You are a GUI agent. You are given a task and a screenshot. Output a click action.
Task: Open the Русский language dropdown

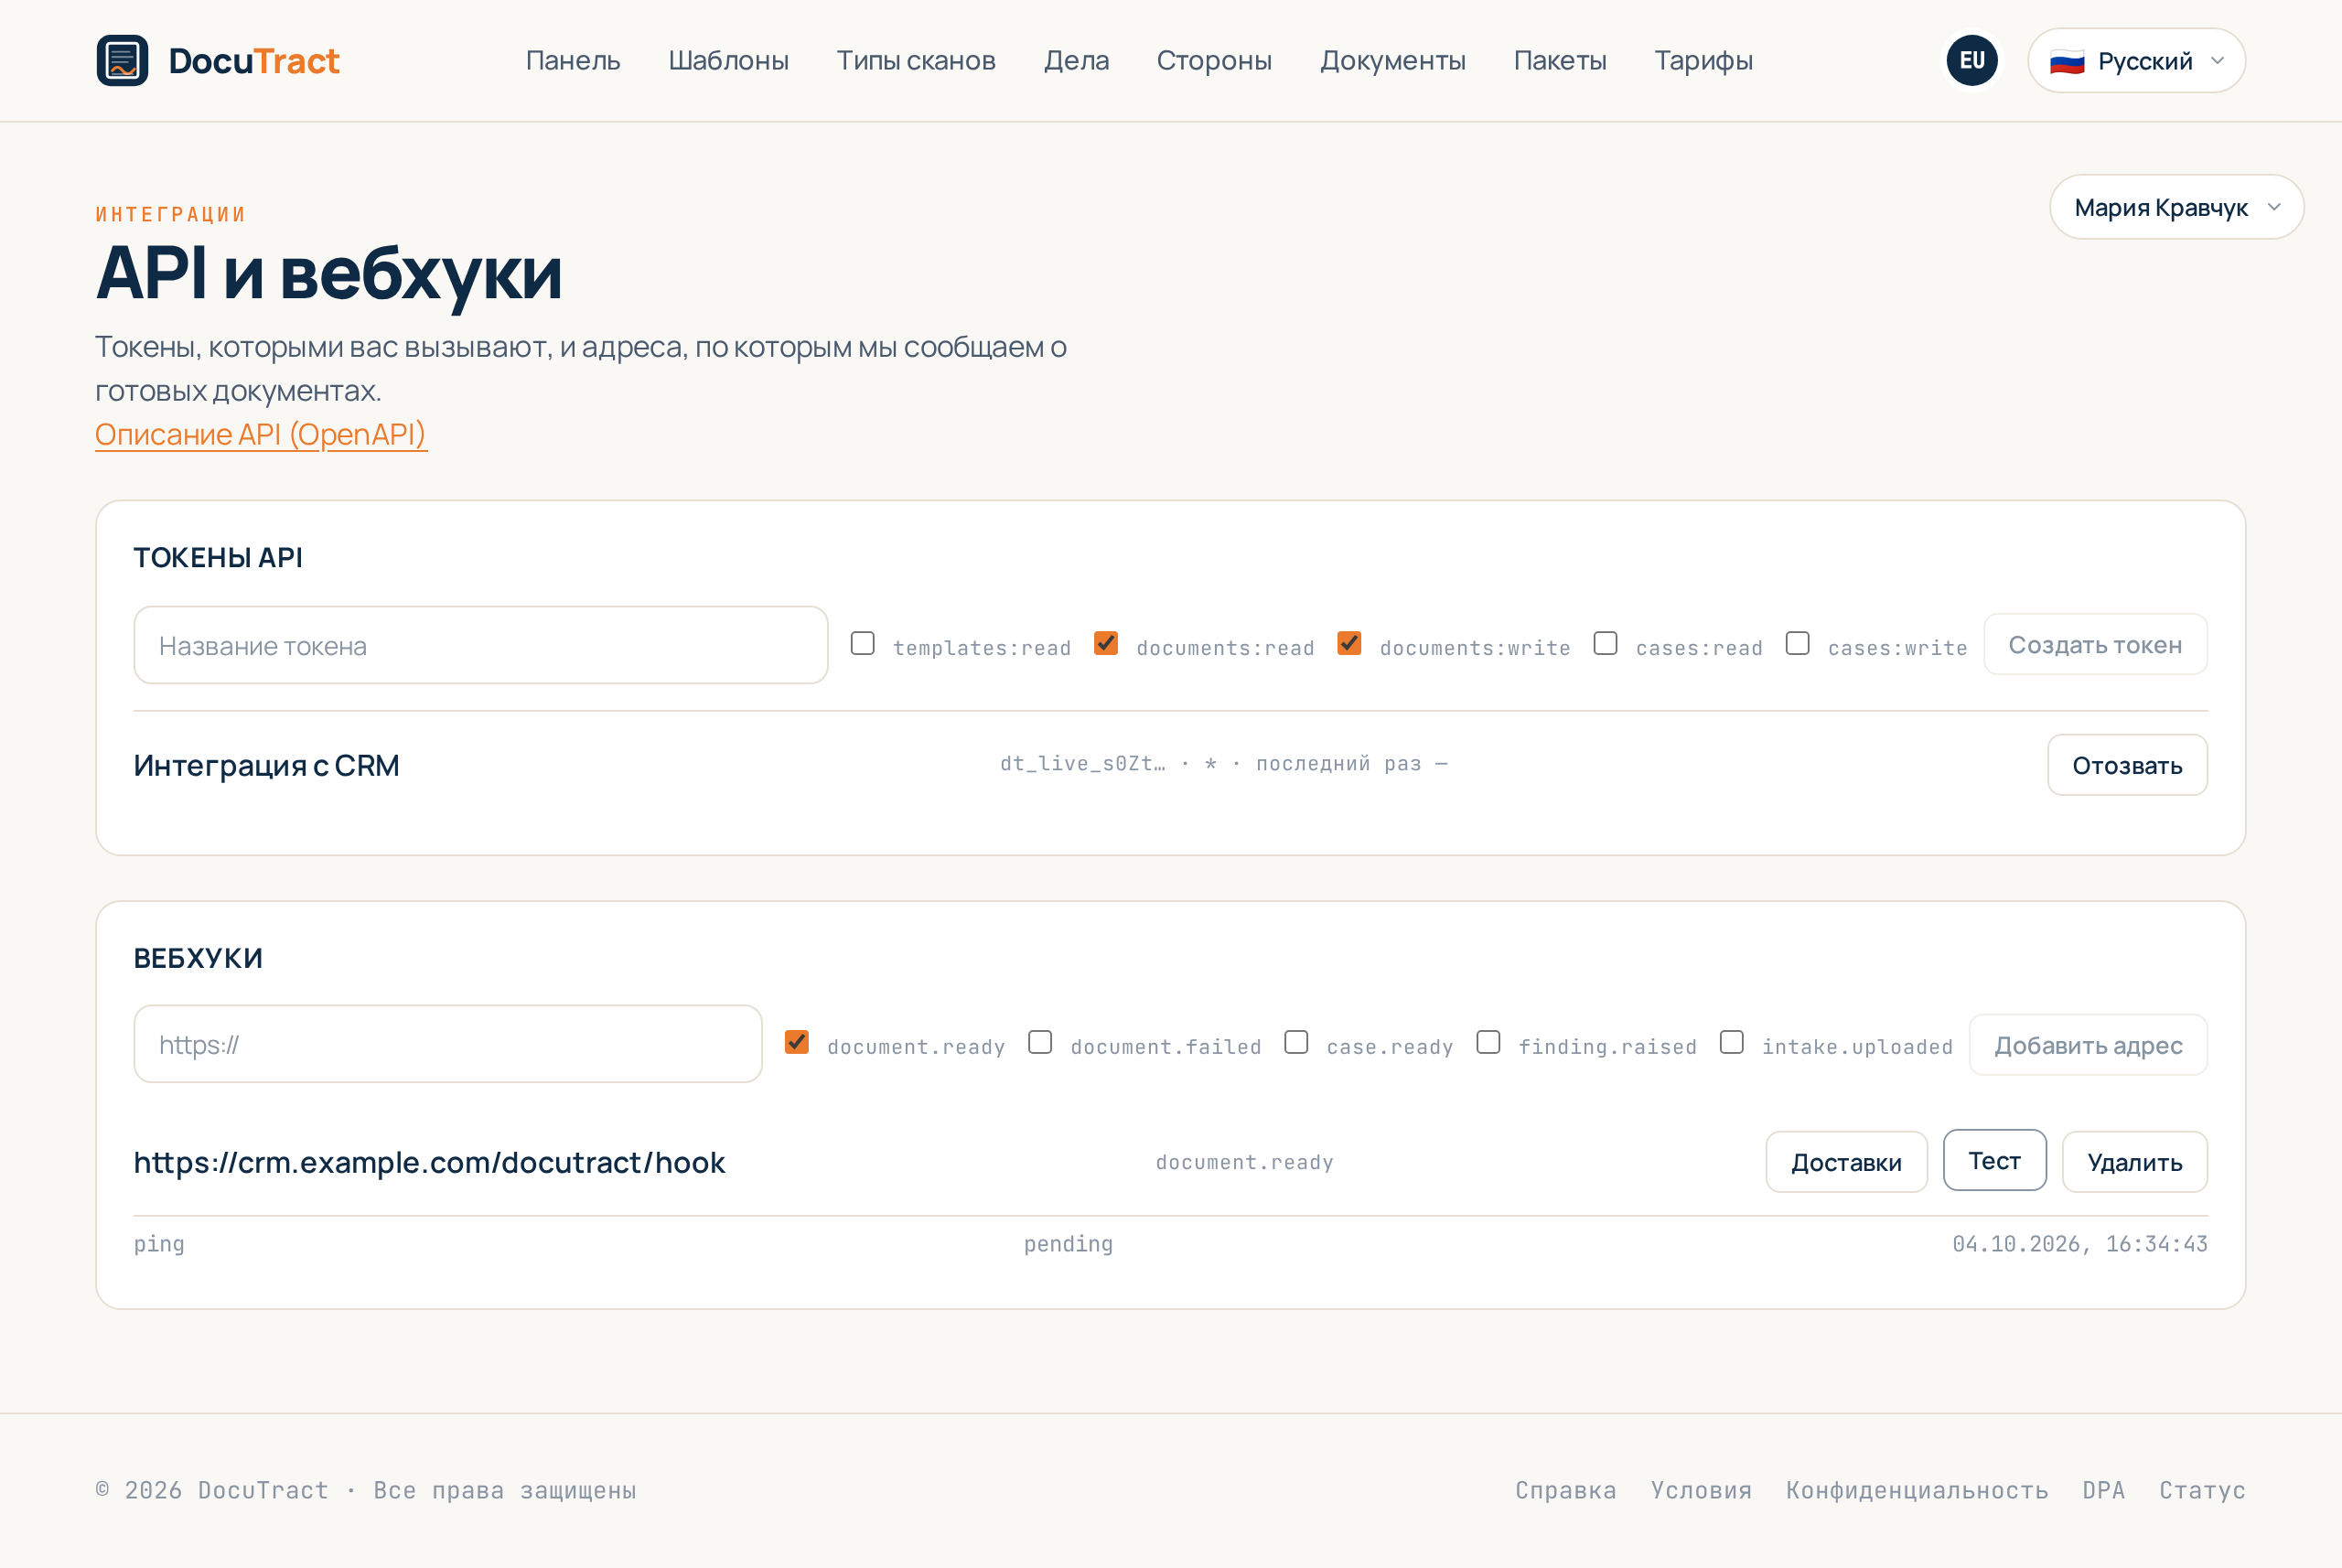(x=2136, y=61)
